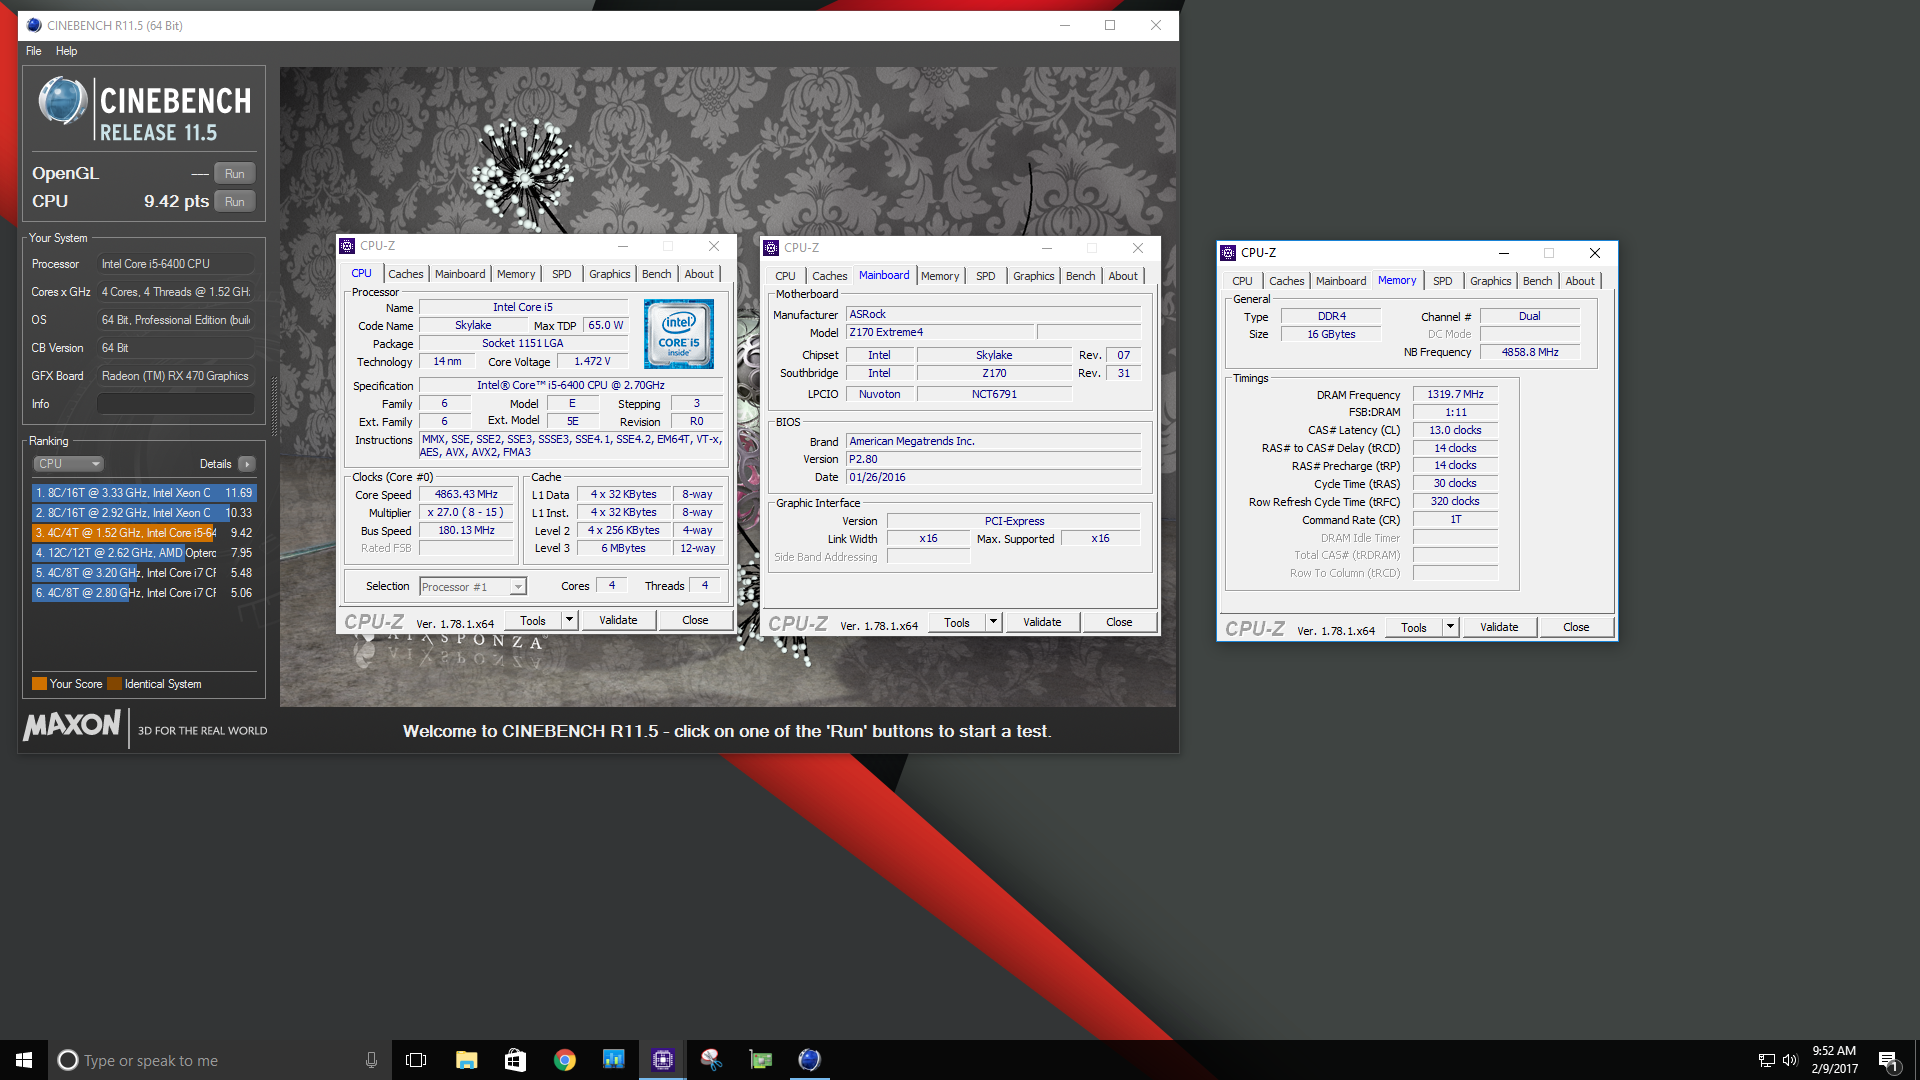This screenshot has width=1920, height=1080.
Task: Click the Cinebench title bar icon
Action: (34, 25)
